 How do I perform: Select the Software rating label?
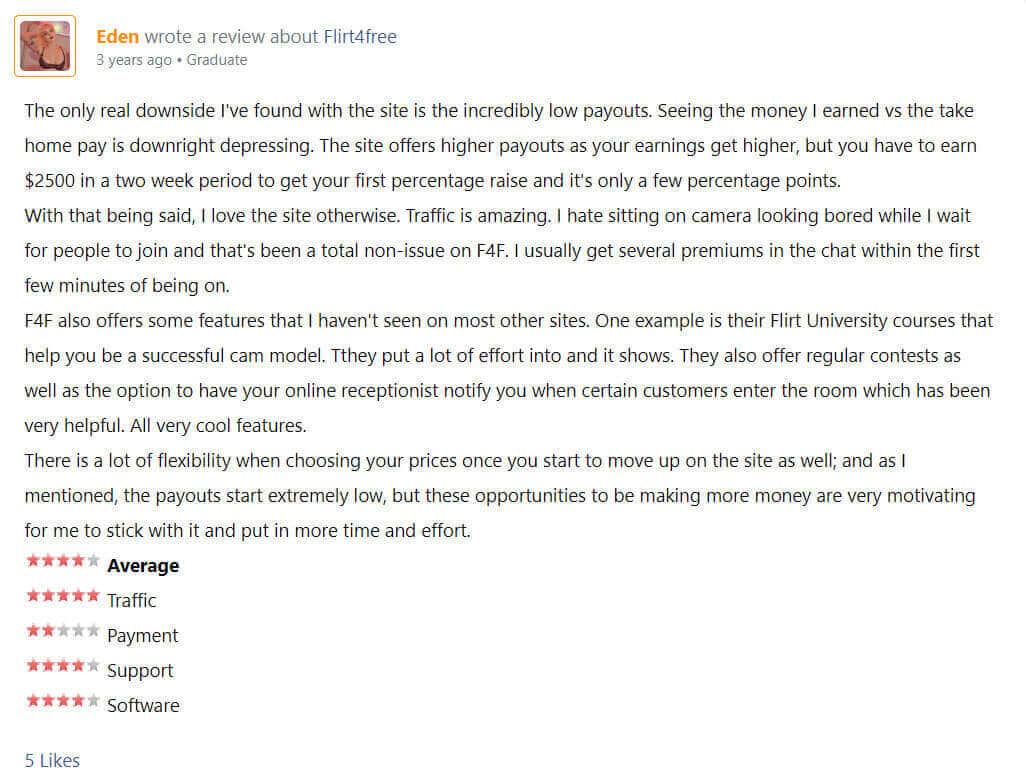pyautogui.click(x=143, y=705)
